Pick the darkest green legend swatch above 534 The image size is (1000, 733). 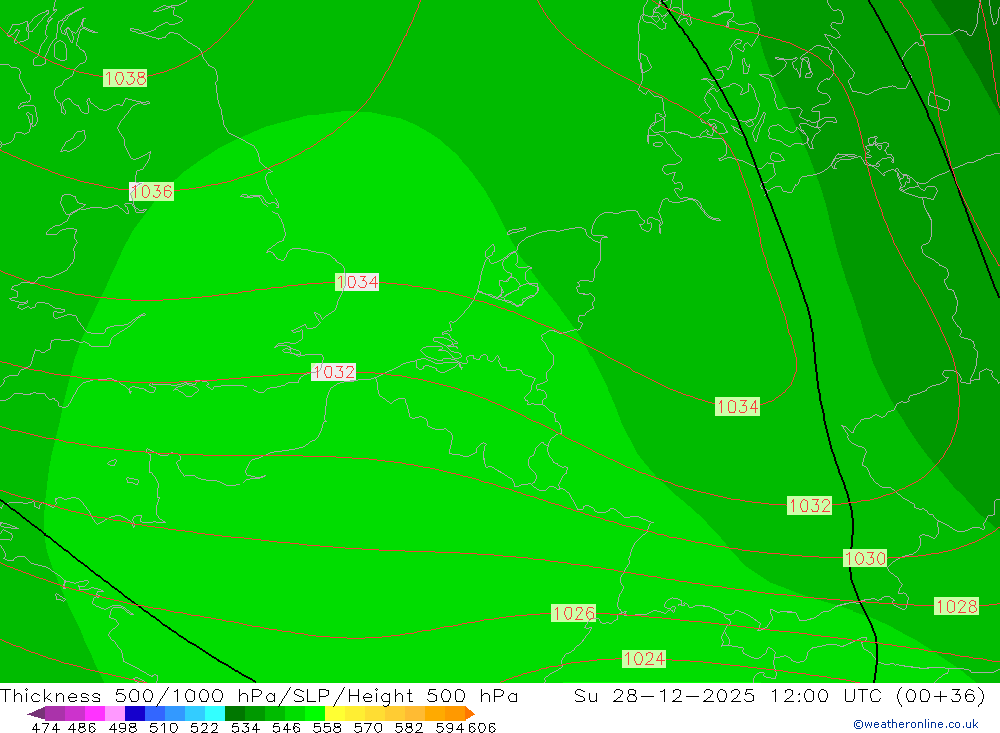pyautogui.click(x=235, y=713)
